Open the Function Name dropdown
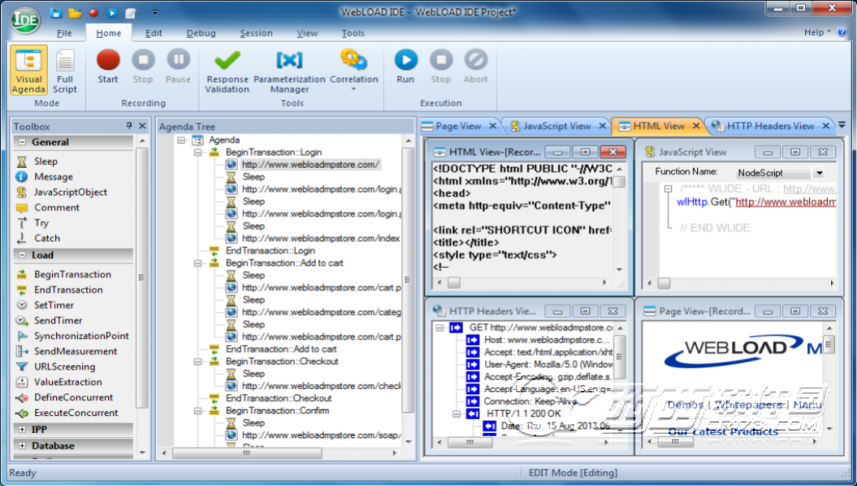857x486 pixels. click(x=819, y=173)
